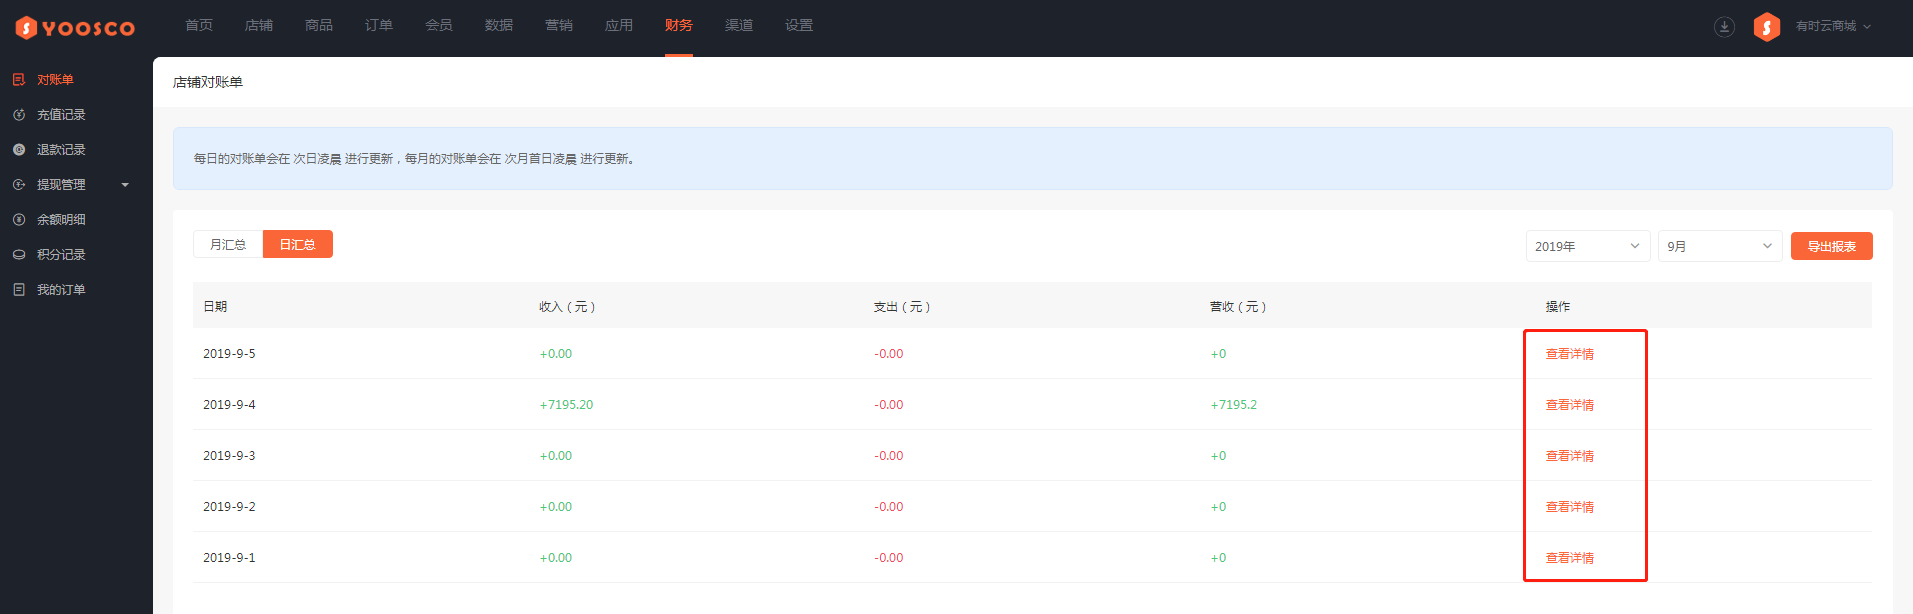The height and width of the screenshot is (614, 1913).
Task: Open the download icon in top bar
Action: tap(1724, 27)
